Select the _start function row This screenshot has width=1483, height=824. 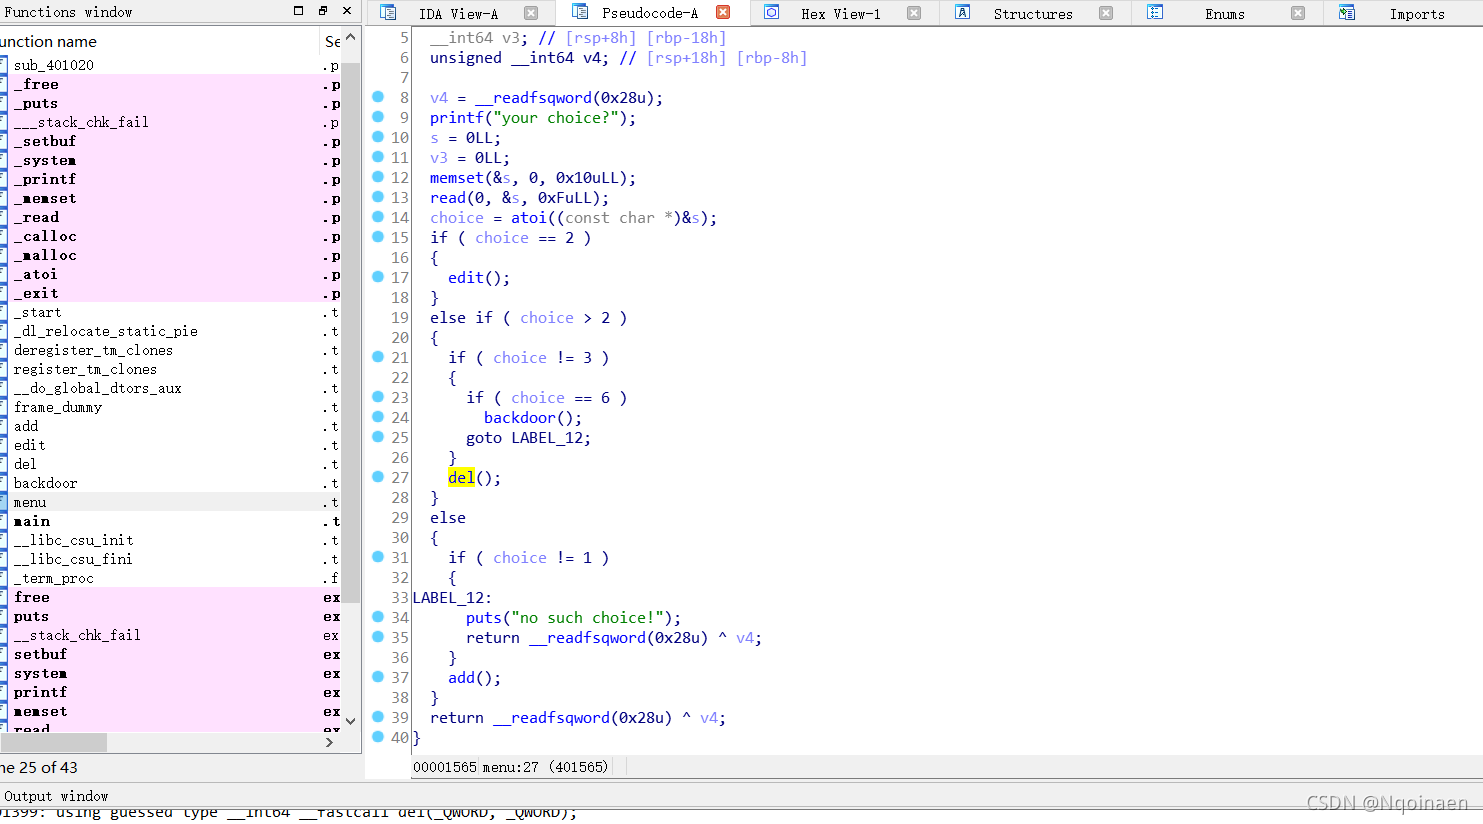tap(170, 312)
